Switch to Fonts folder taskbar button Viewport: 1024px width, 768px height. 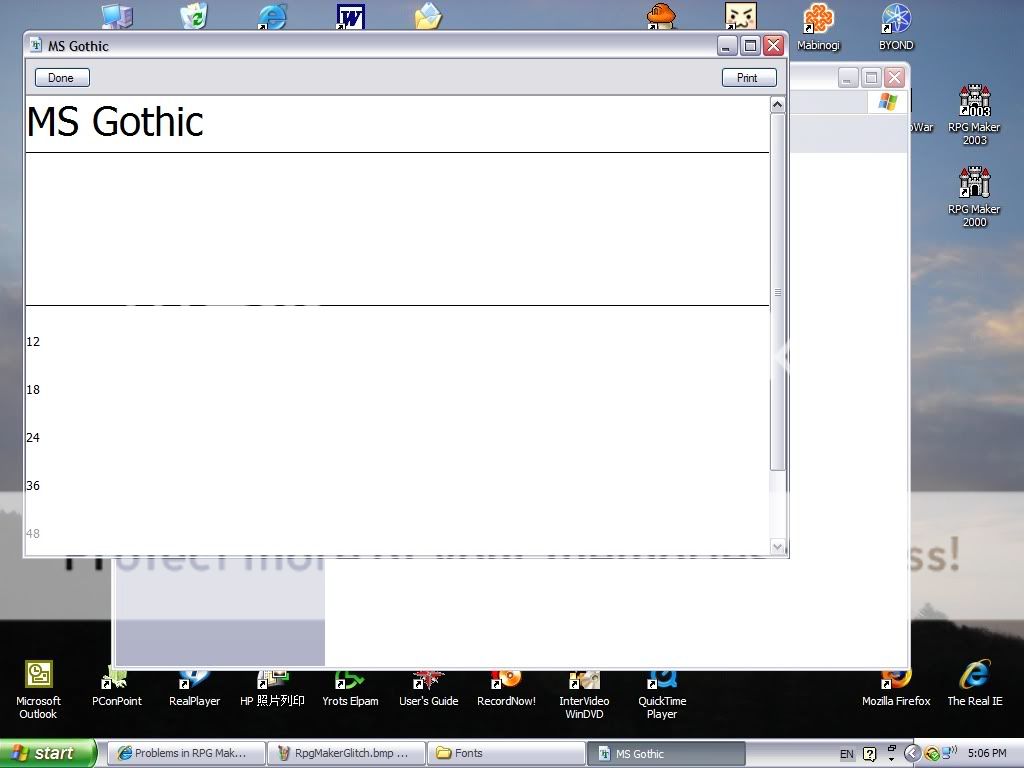coord(505,754)
